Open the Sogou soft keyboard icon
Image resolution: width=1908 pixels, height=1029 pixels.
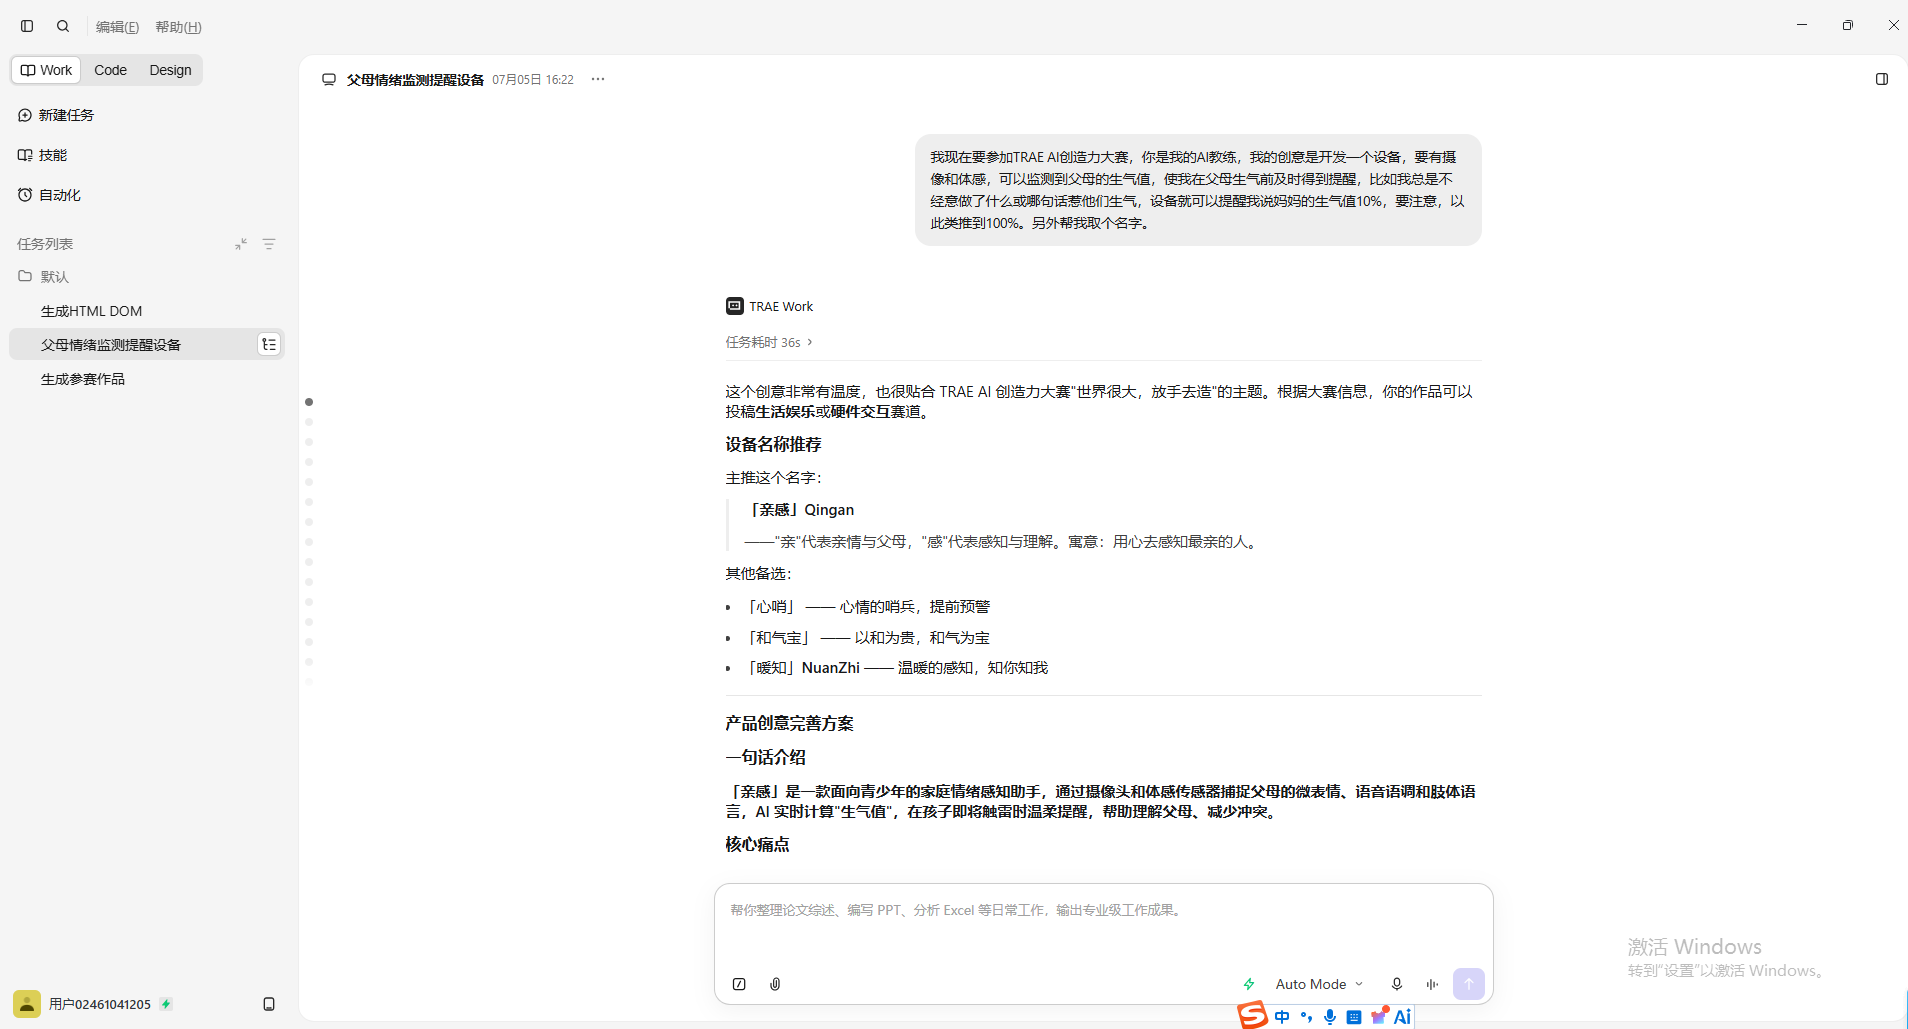click(1354, 1017)
